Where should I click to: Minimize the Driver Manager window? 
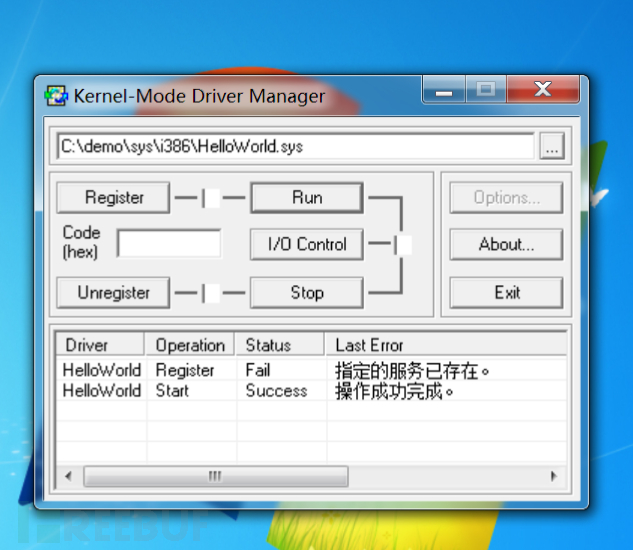(x=443, y=91)
